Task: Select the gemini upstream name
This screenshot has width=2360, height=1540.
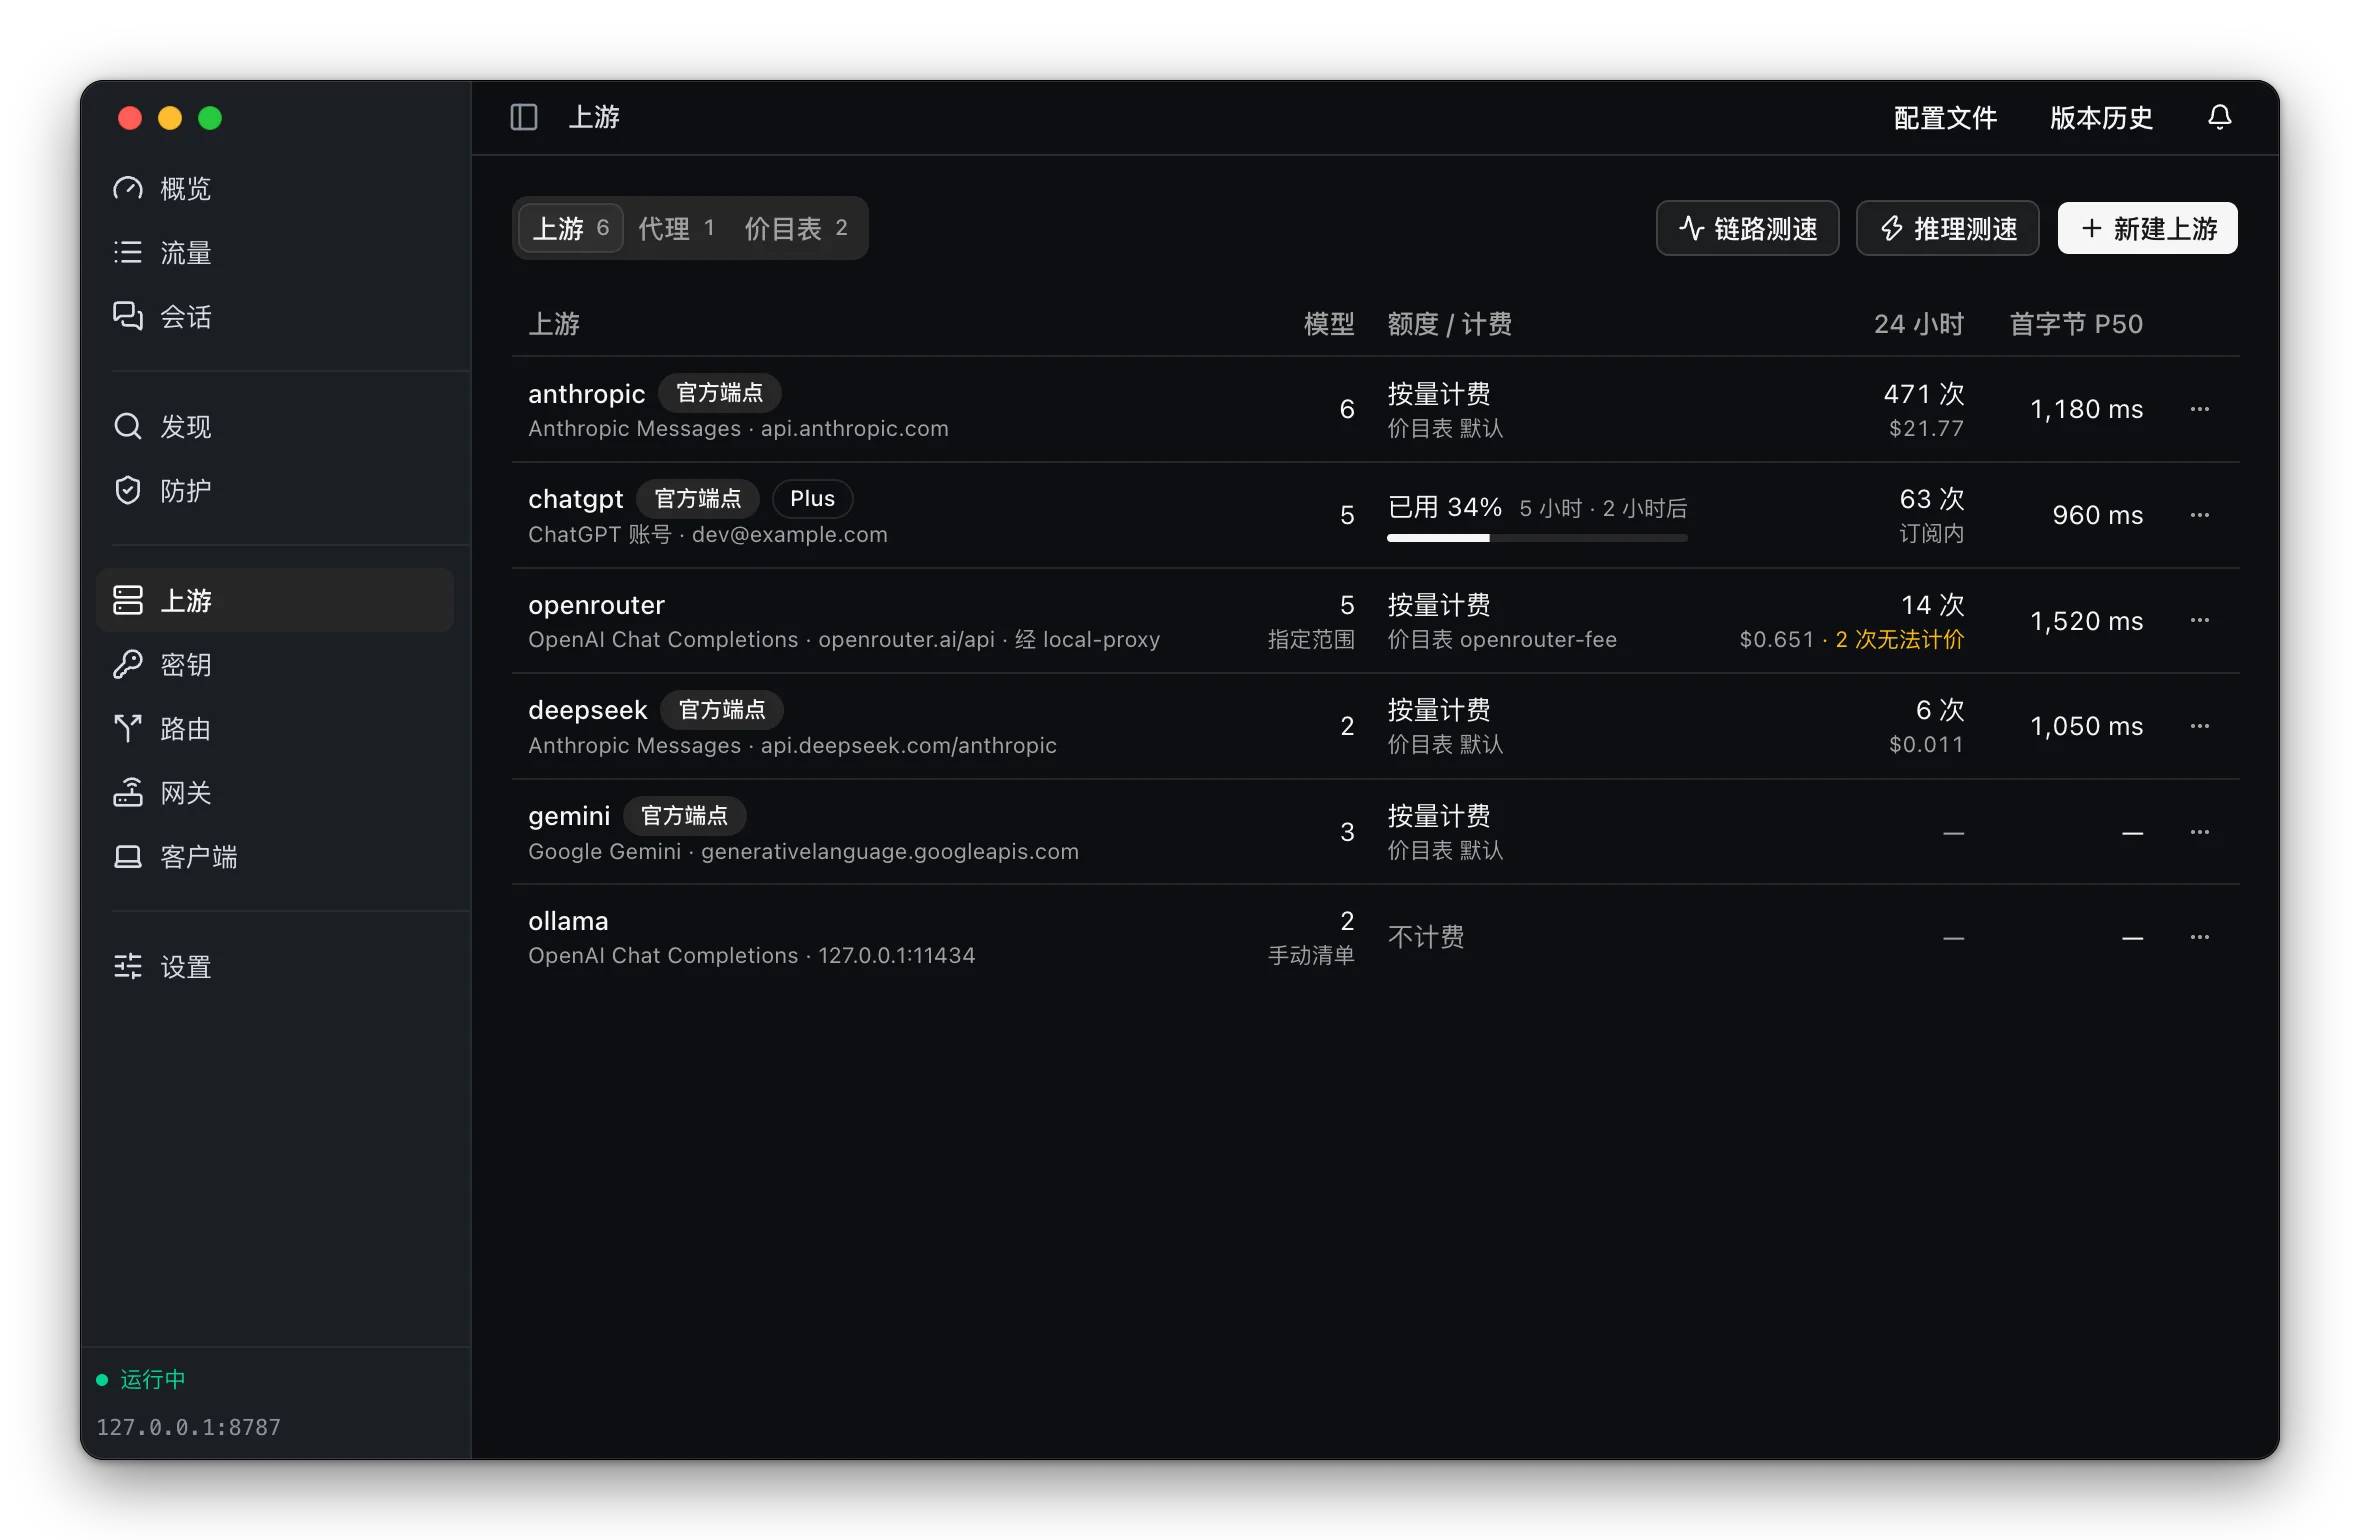Action: click(569, 816)
